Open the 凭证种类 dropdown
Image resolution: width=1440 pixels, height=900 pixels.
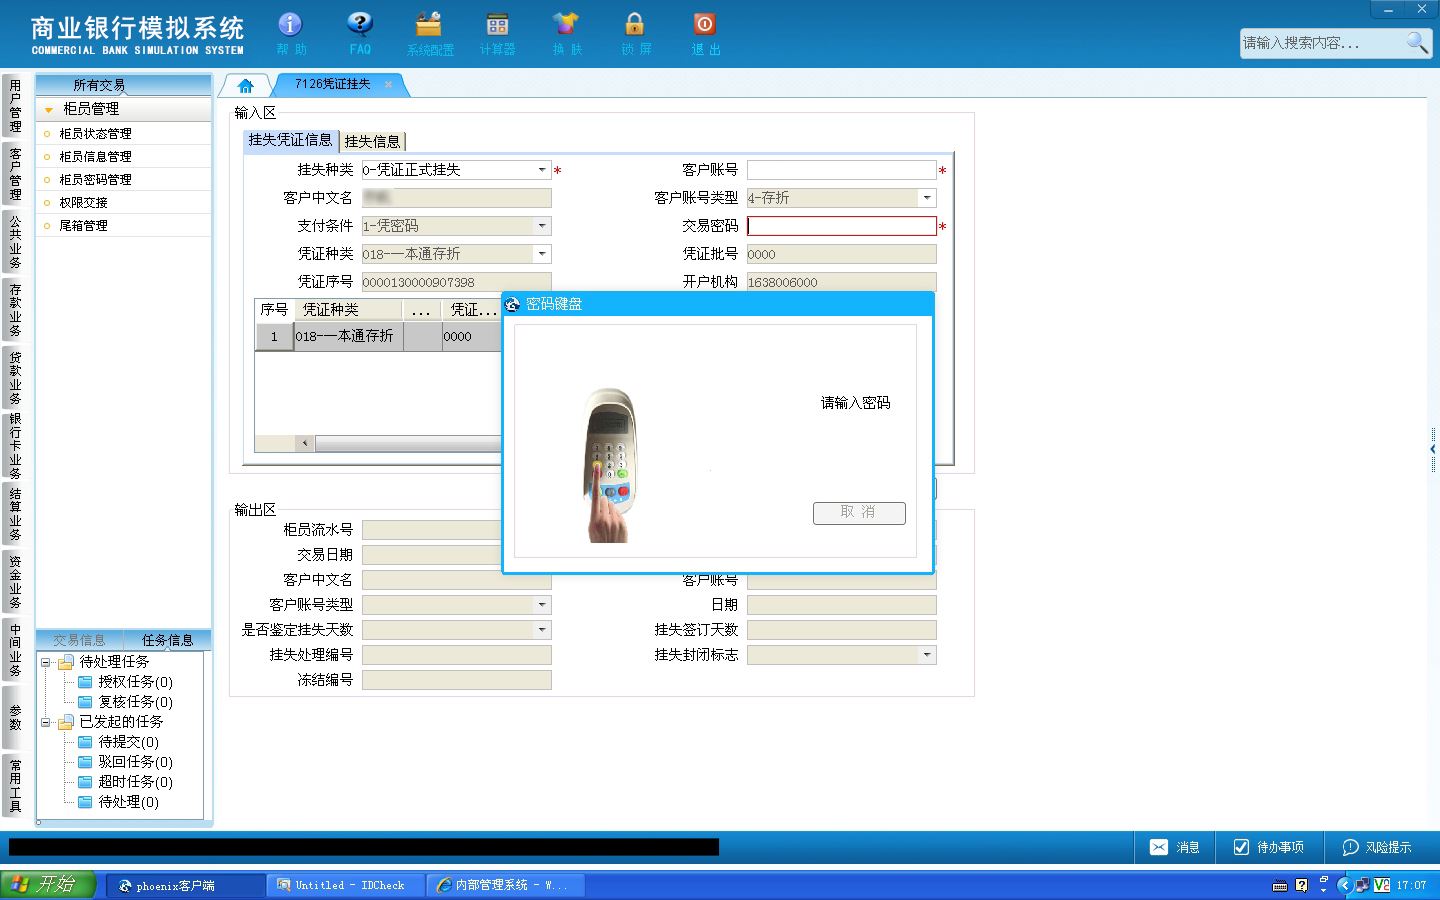click(x=542, y=254)
